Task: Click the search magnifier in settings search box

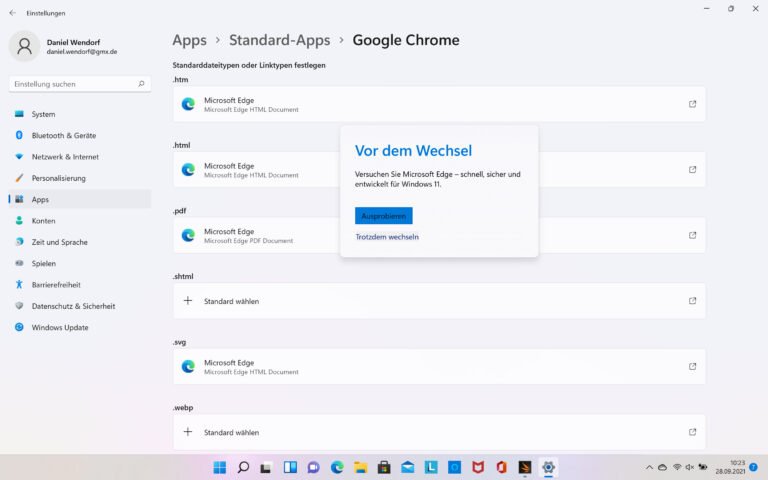Action: click(141, 84)
